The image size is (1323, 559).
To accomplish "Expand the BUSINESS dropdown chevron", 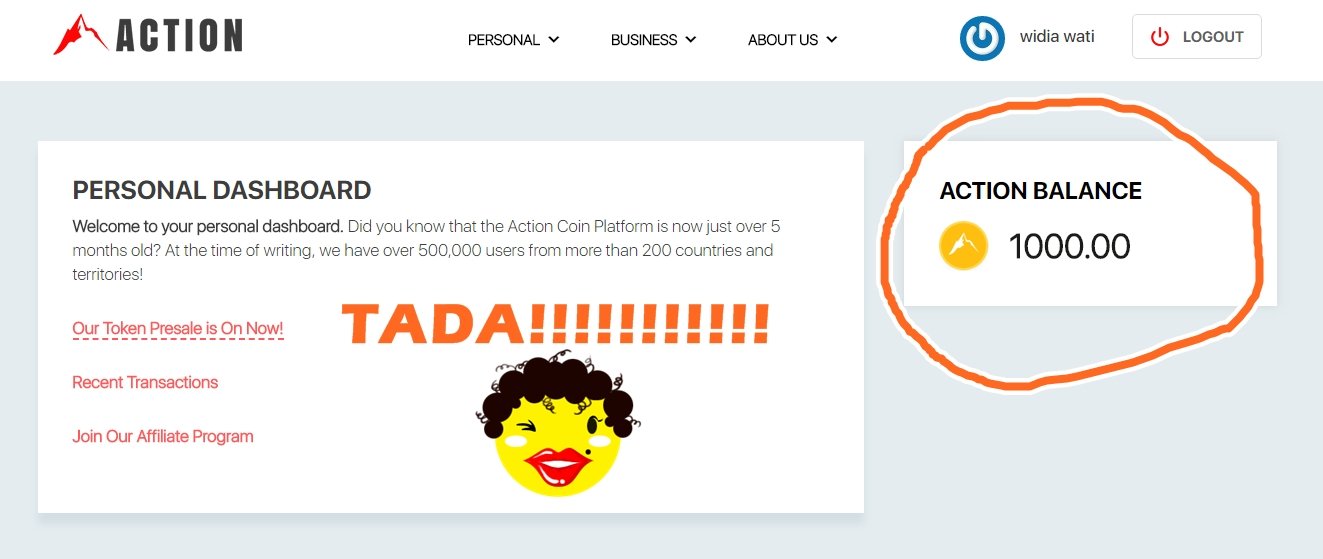I will (x=691, y=40).
